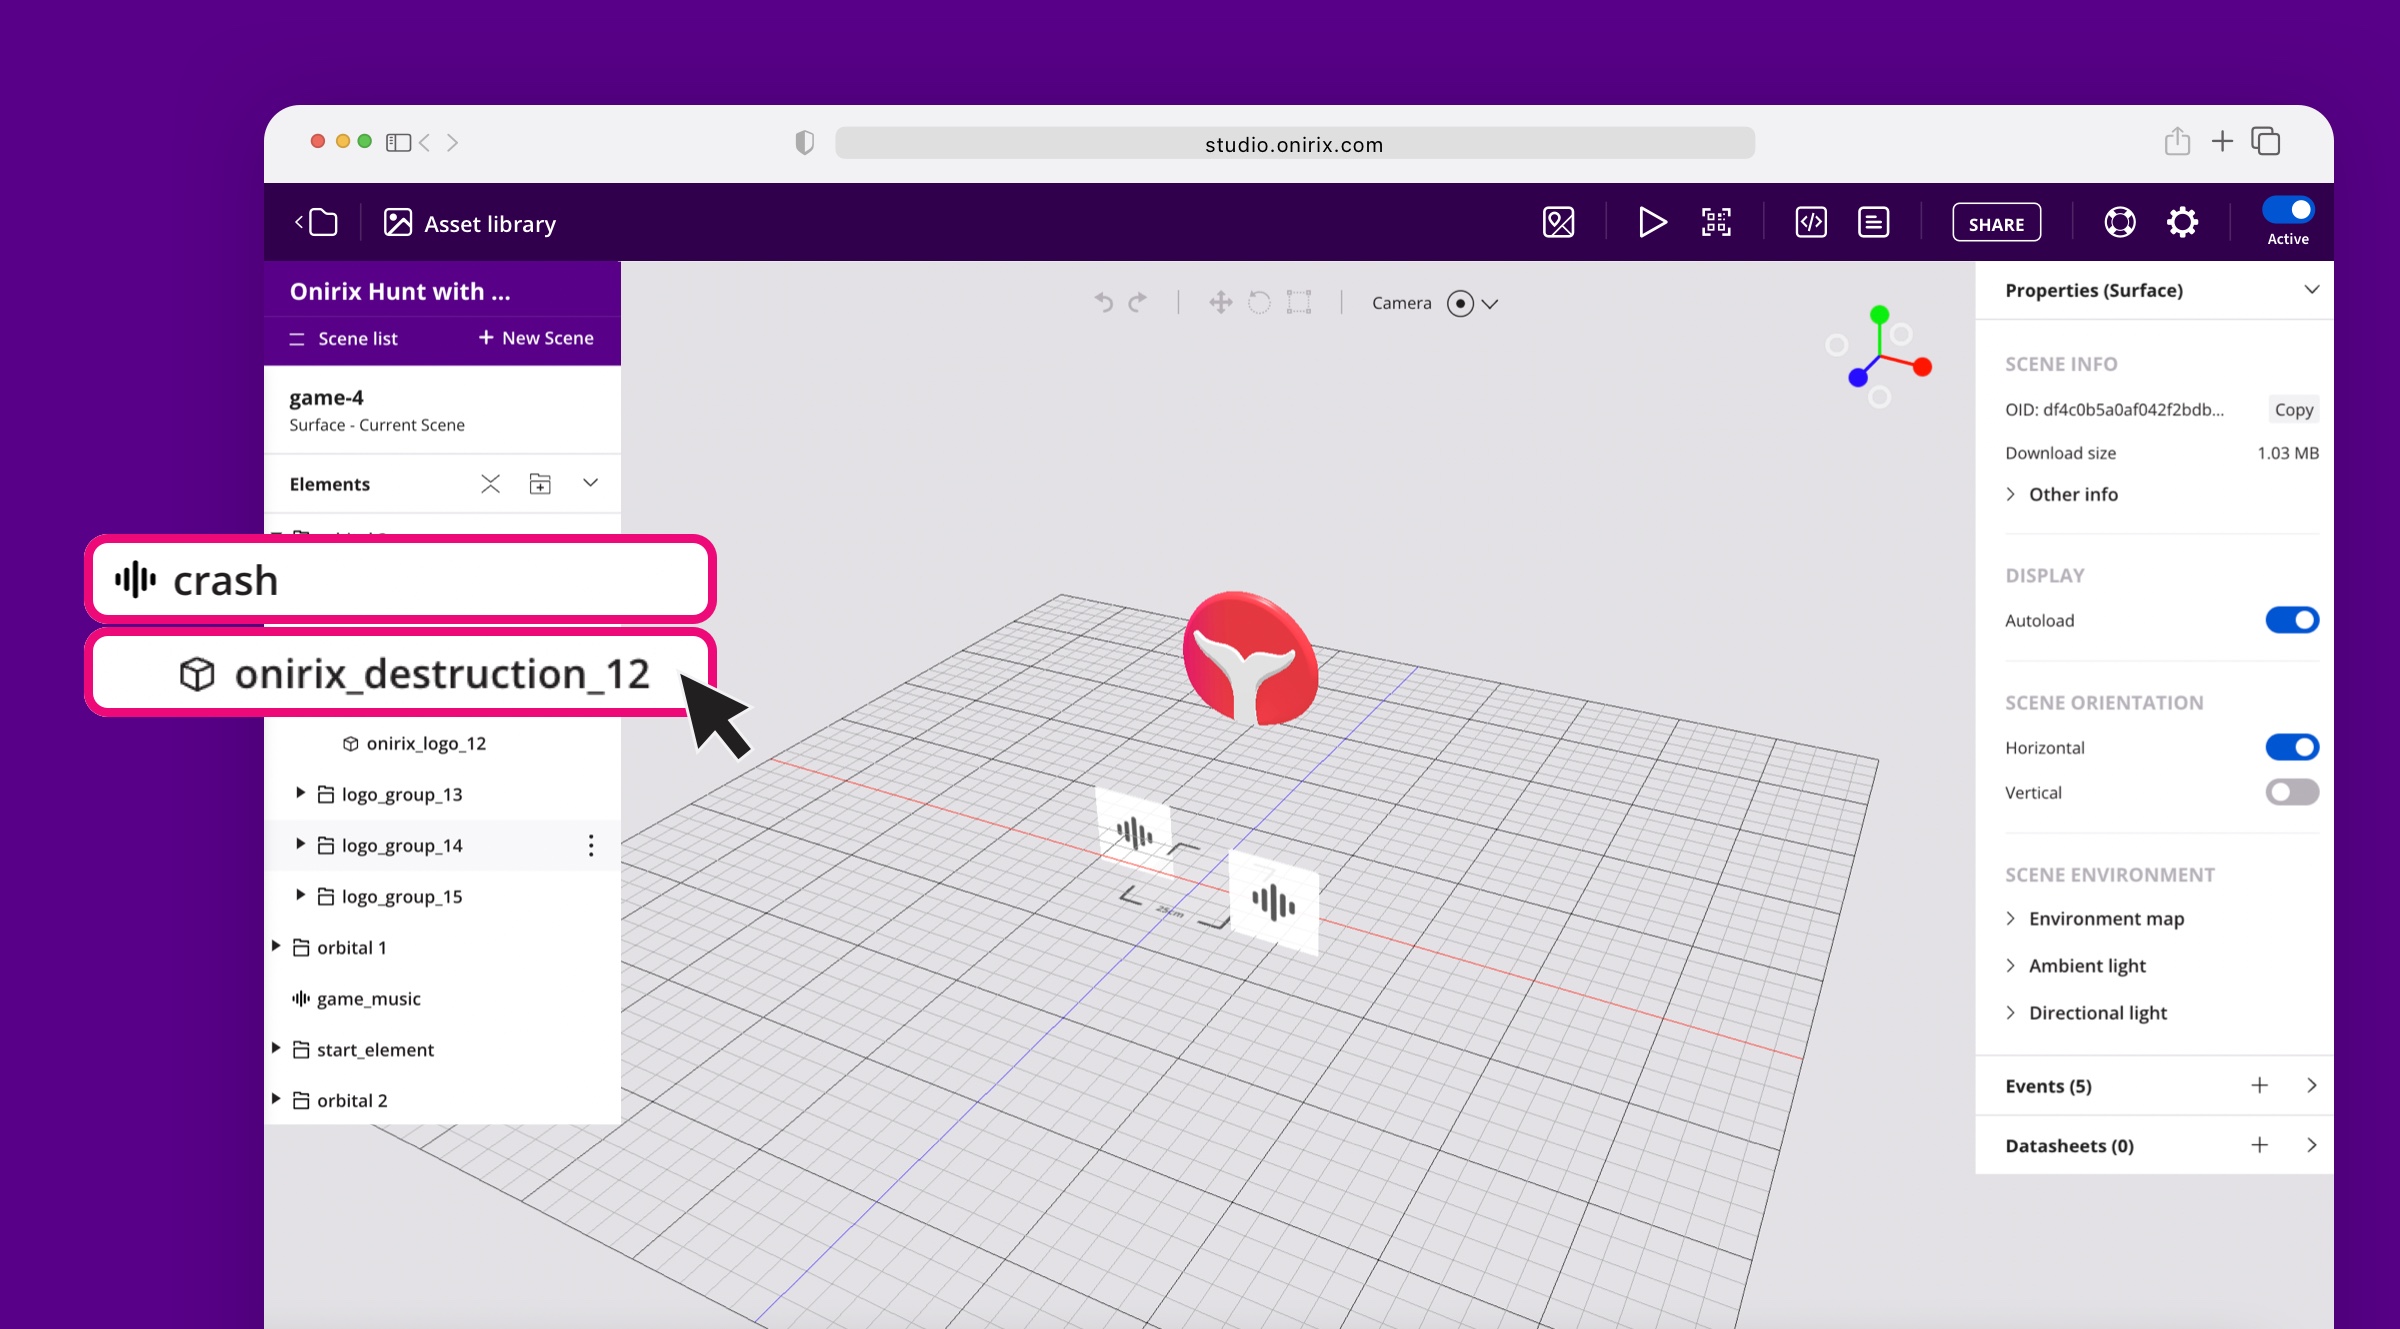Click the SHARE button
Image resolution: width=2400 pixels, height=1329 pixels.
[1996, 223]
